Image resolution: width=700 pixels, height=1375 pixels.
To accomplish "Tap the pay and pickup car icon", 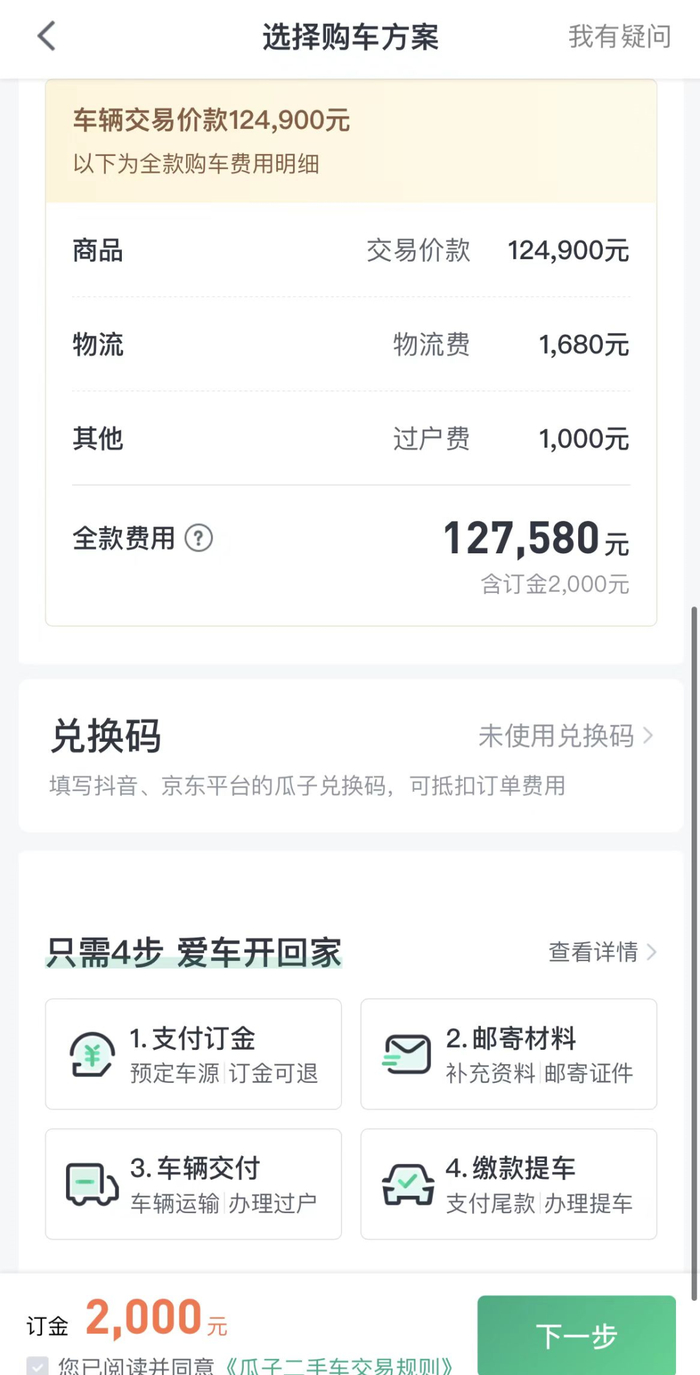I will click(x=407, y=1184).
